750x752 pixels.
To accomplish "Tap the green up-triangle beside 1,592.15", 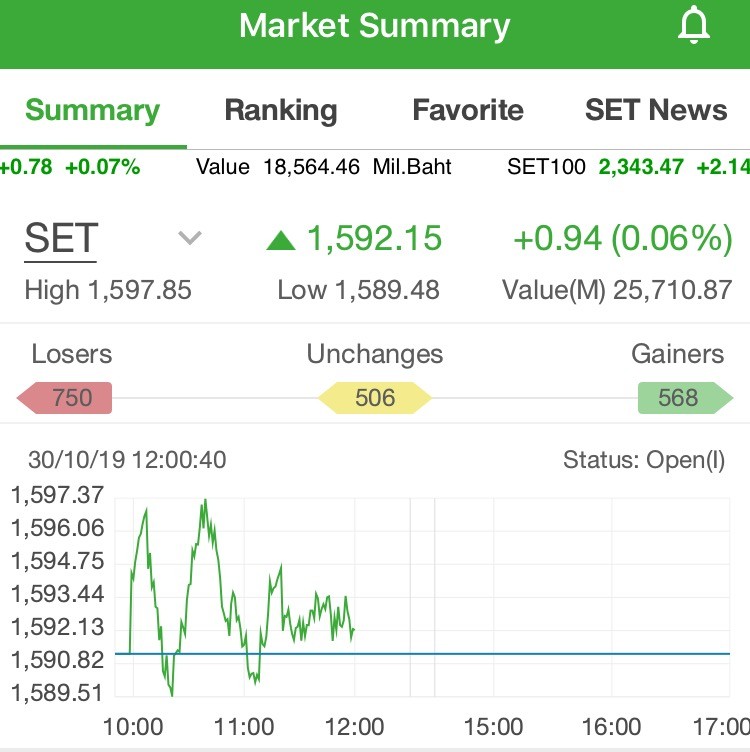I will [x=281, y=240].
